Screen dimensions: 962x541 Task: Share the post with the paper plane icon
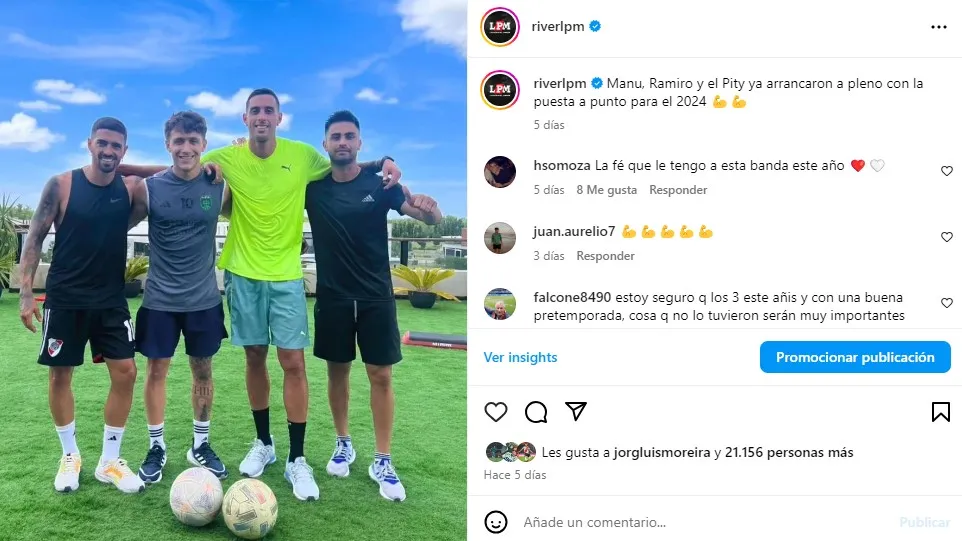[575, 411]
